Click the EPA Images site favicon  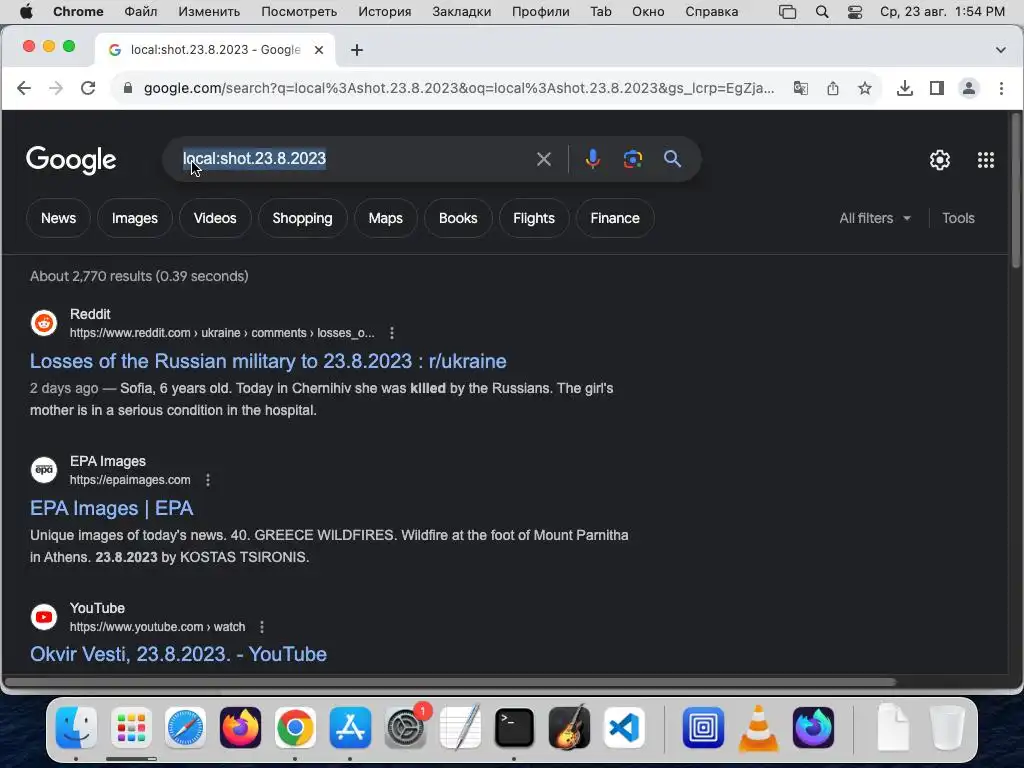point(44,470)
